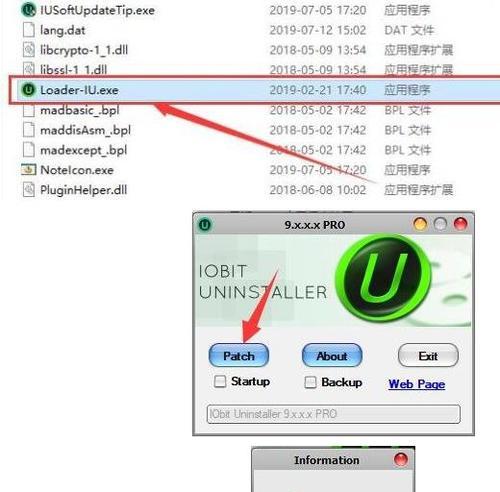Enable the Backup checkbox
Screen dimensions: 500x492
310,382
